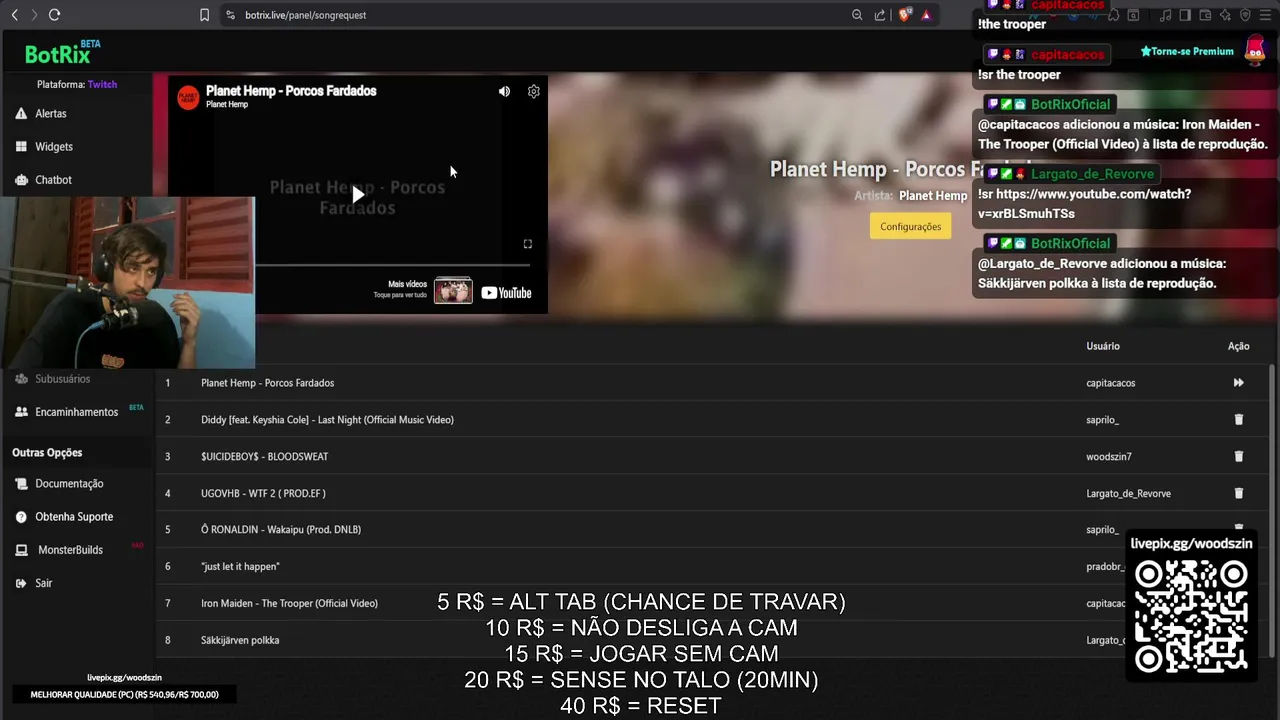Click the share icon in address bar
1280x720 pixels.
tap(880, 15)
